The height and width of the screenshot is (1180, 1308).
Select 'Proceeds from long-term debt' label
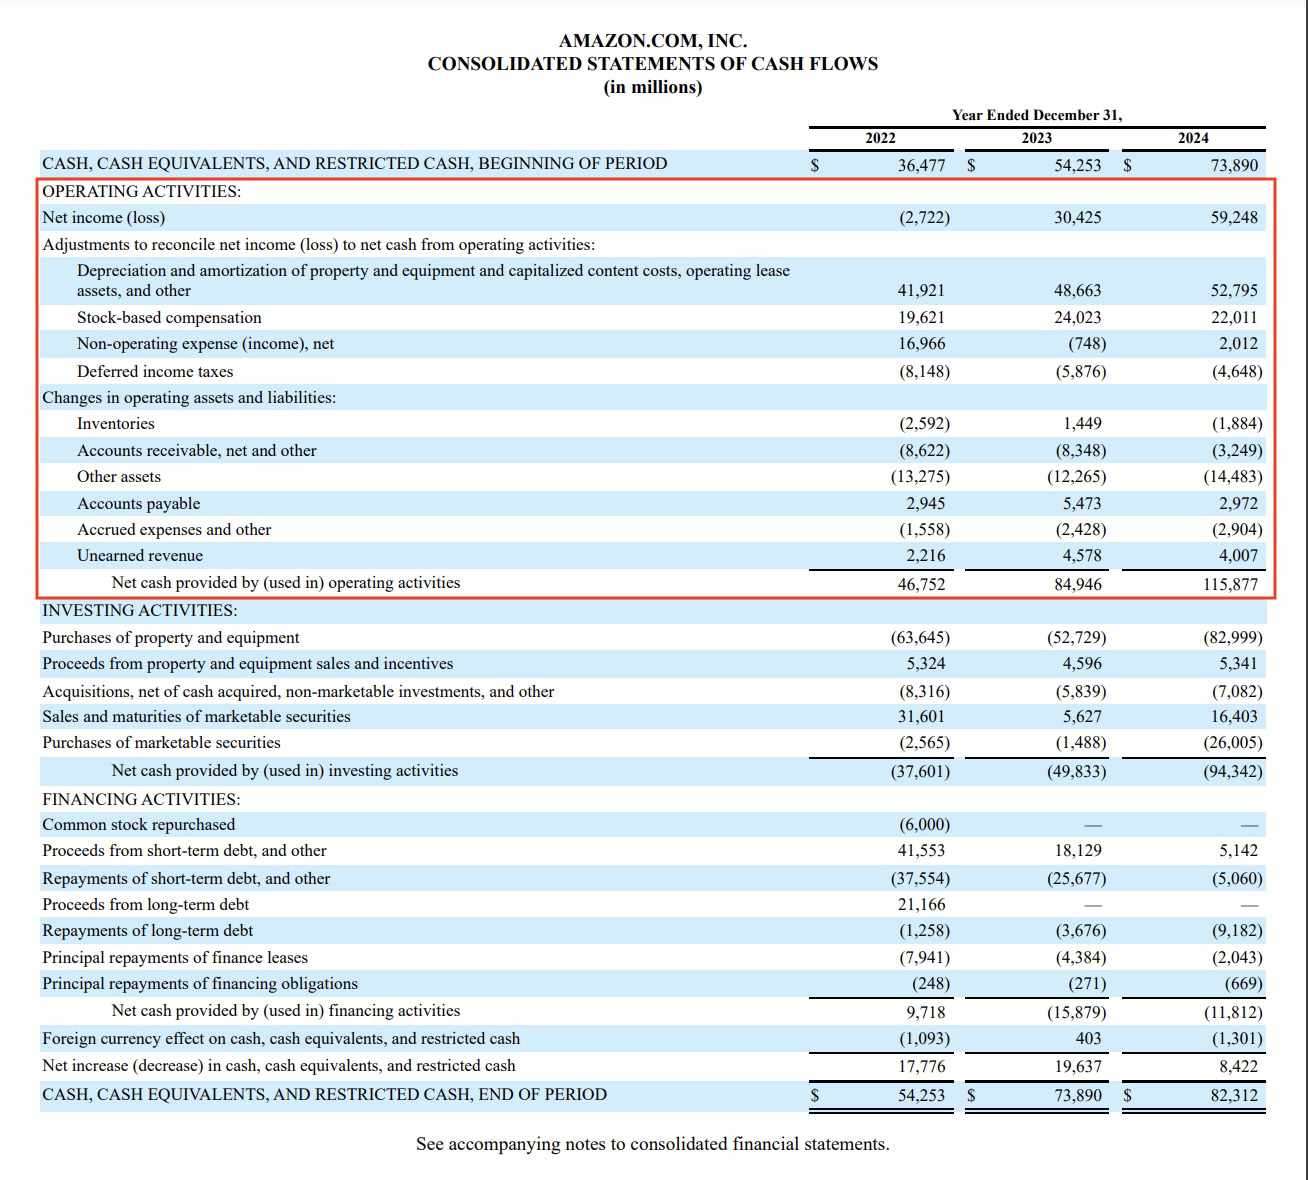click(145, 905)
